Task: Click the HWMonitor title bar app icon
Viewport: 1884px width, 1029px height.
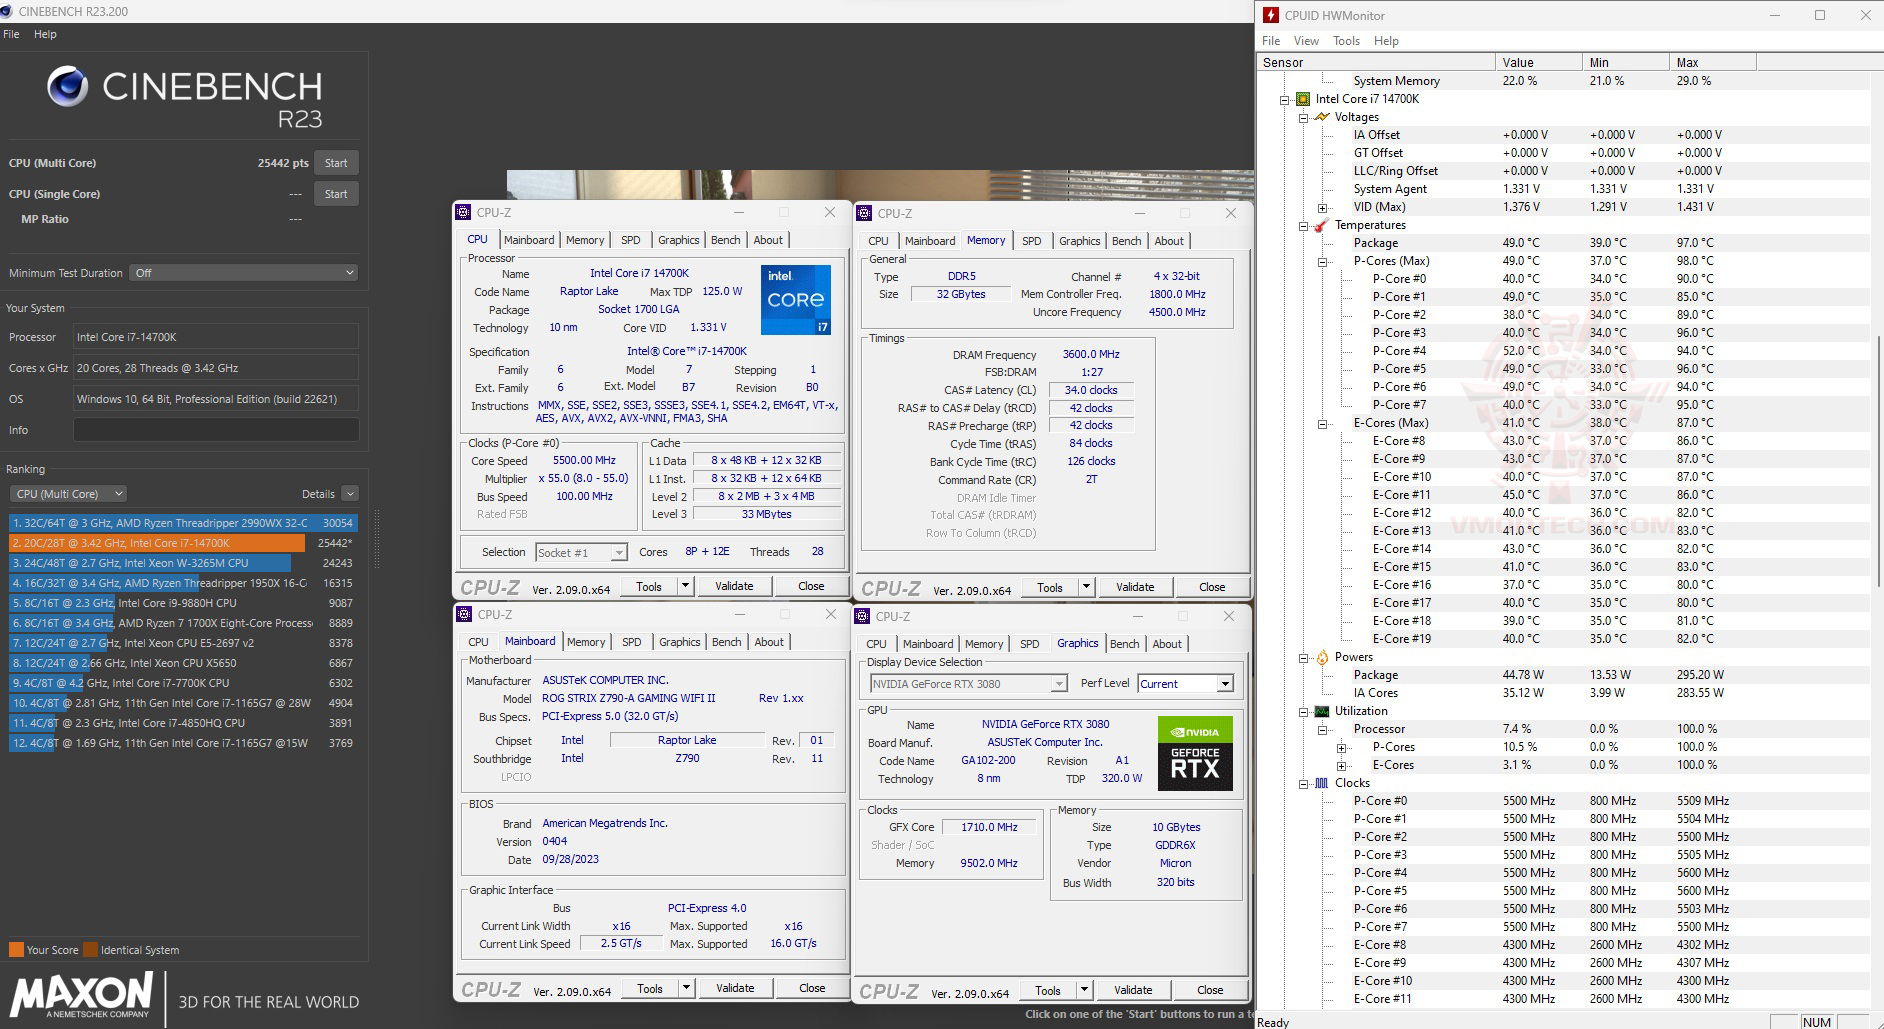Action: coord(1271,15)
